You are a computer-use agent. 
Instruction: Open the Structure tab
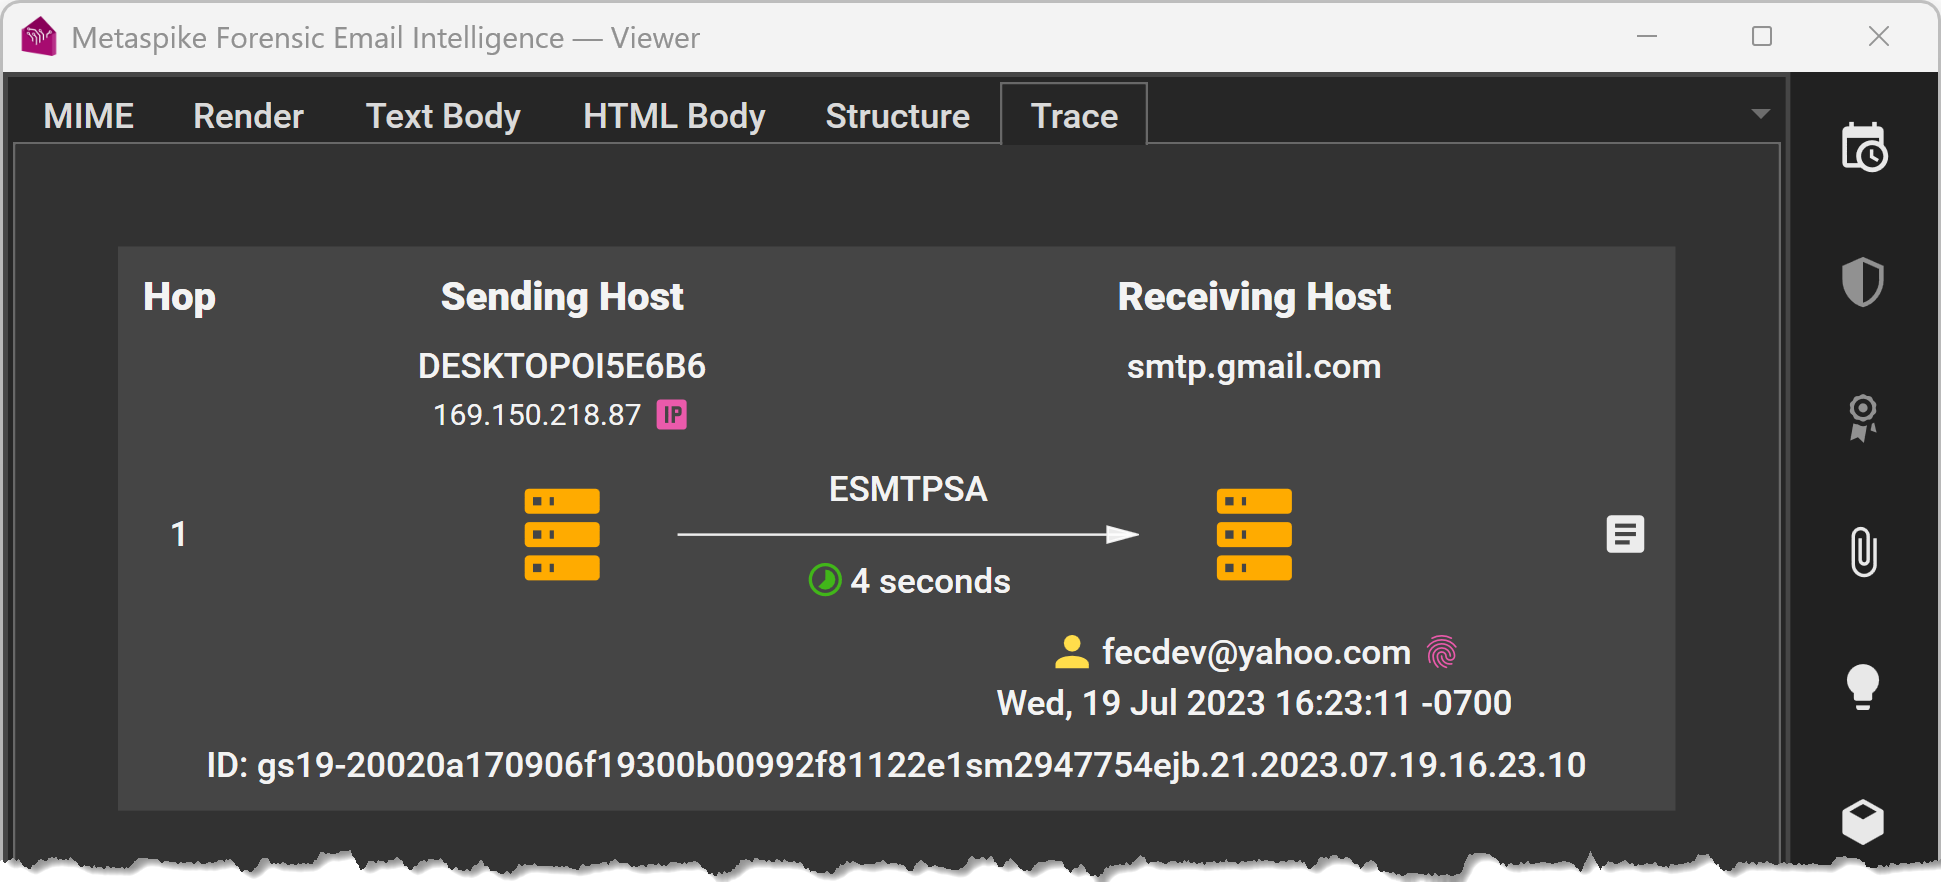tap(898, 116)
